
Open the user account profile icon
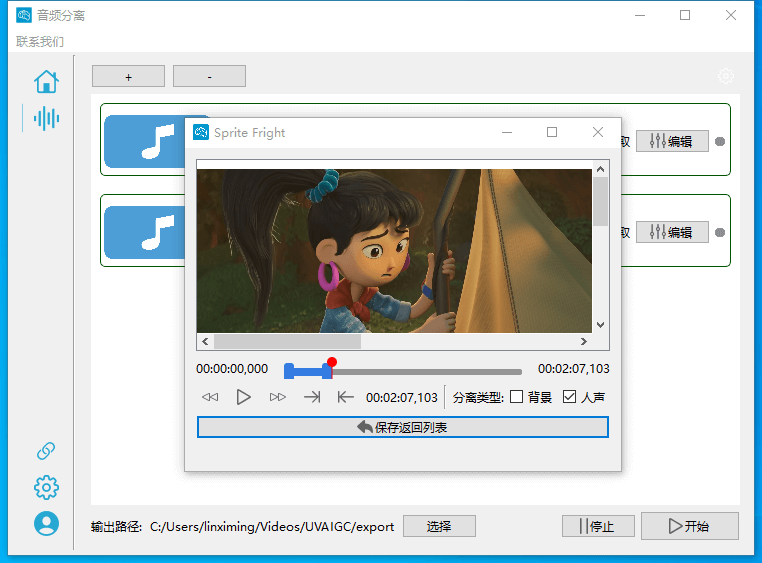46,524
